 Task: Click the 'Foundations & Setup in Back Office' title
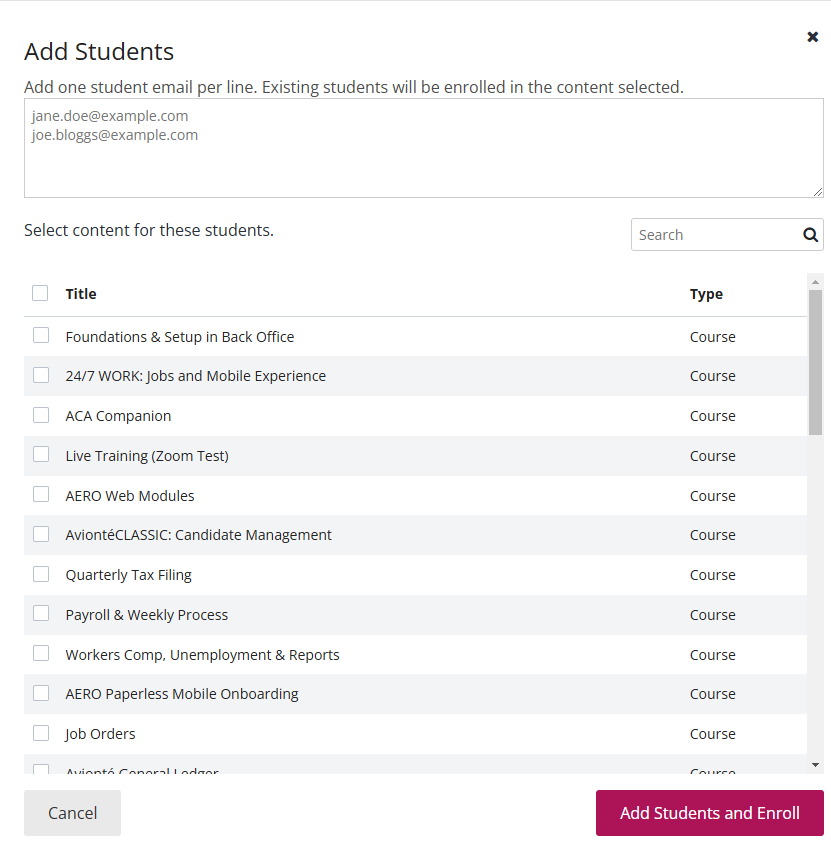click(x=180, y=337)
